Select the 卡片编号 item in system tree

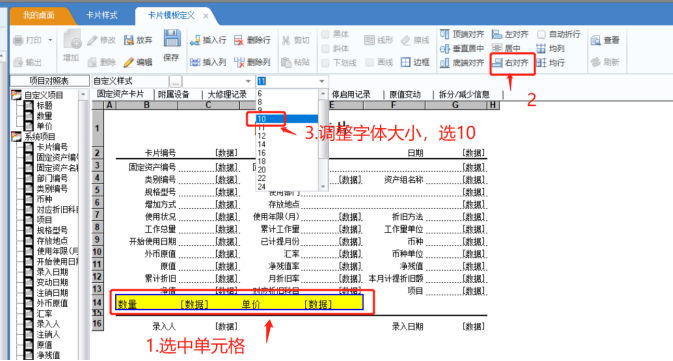click(x=52, y=147)
